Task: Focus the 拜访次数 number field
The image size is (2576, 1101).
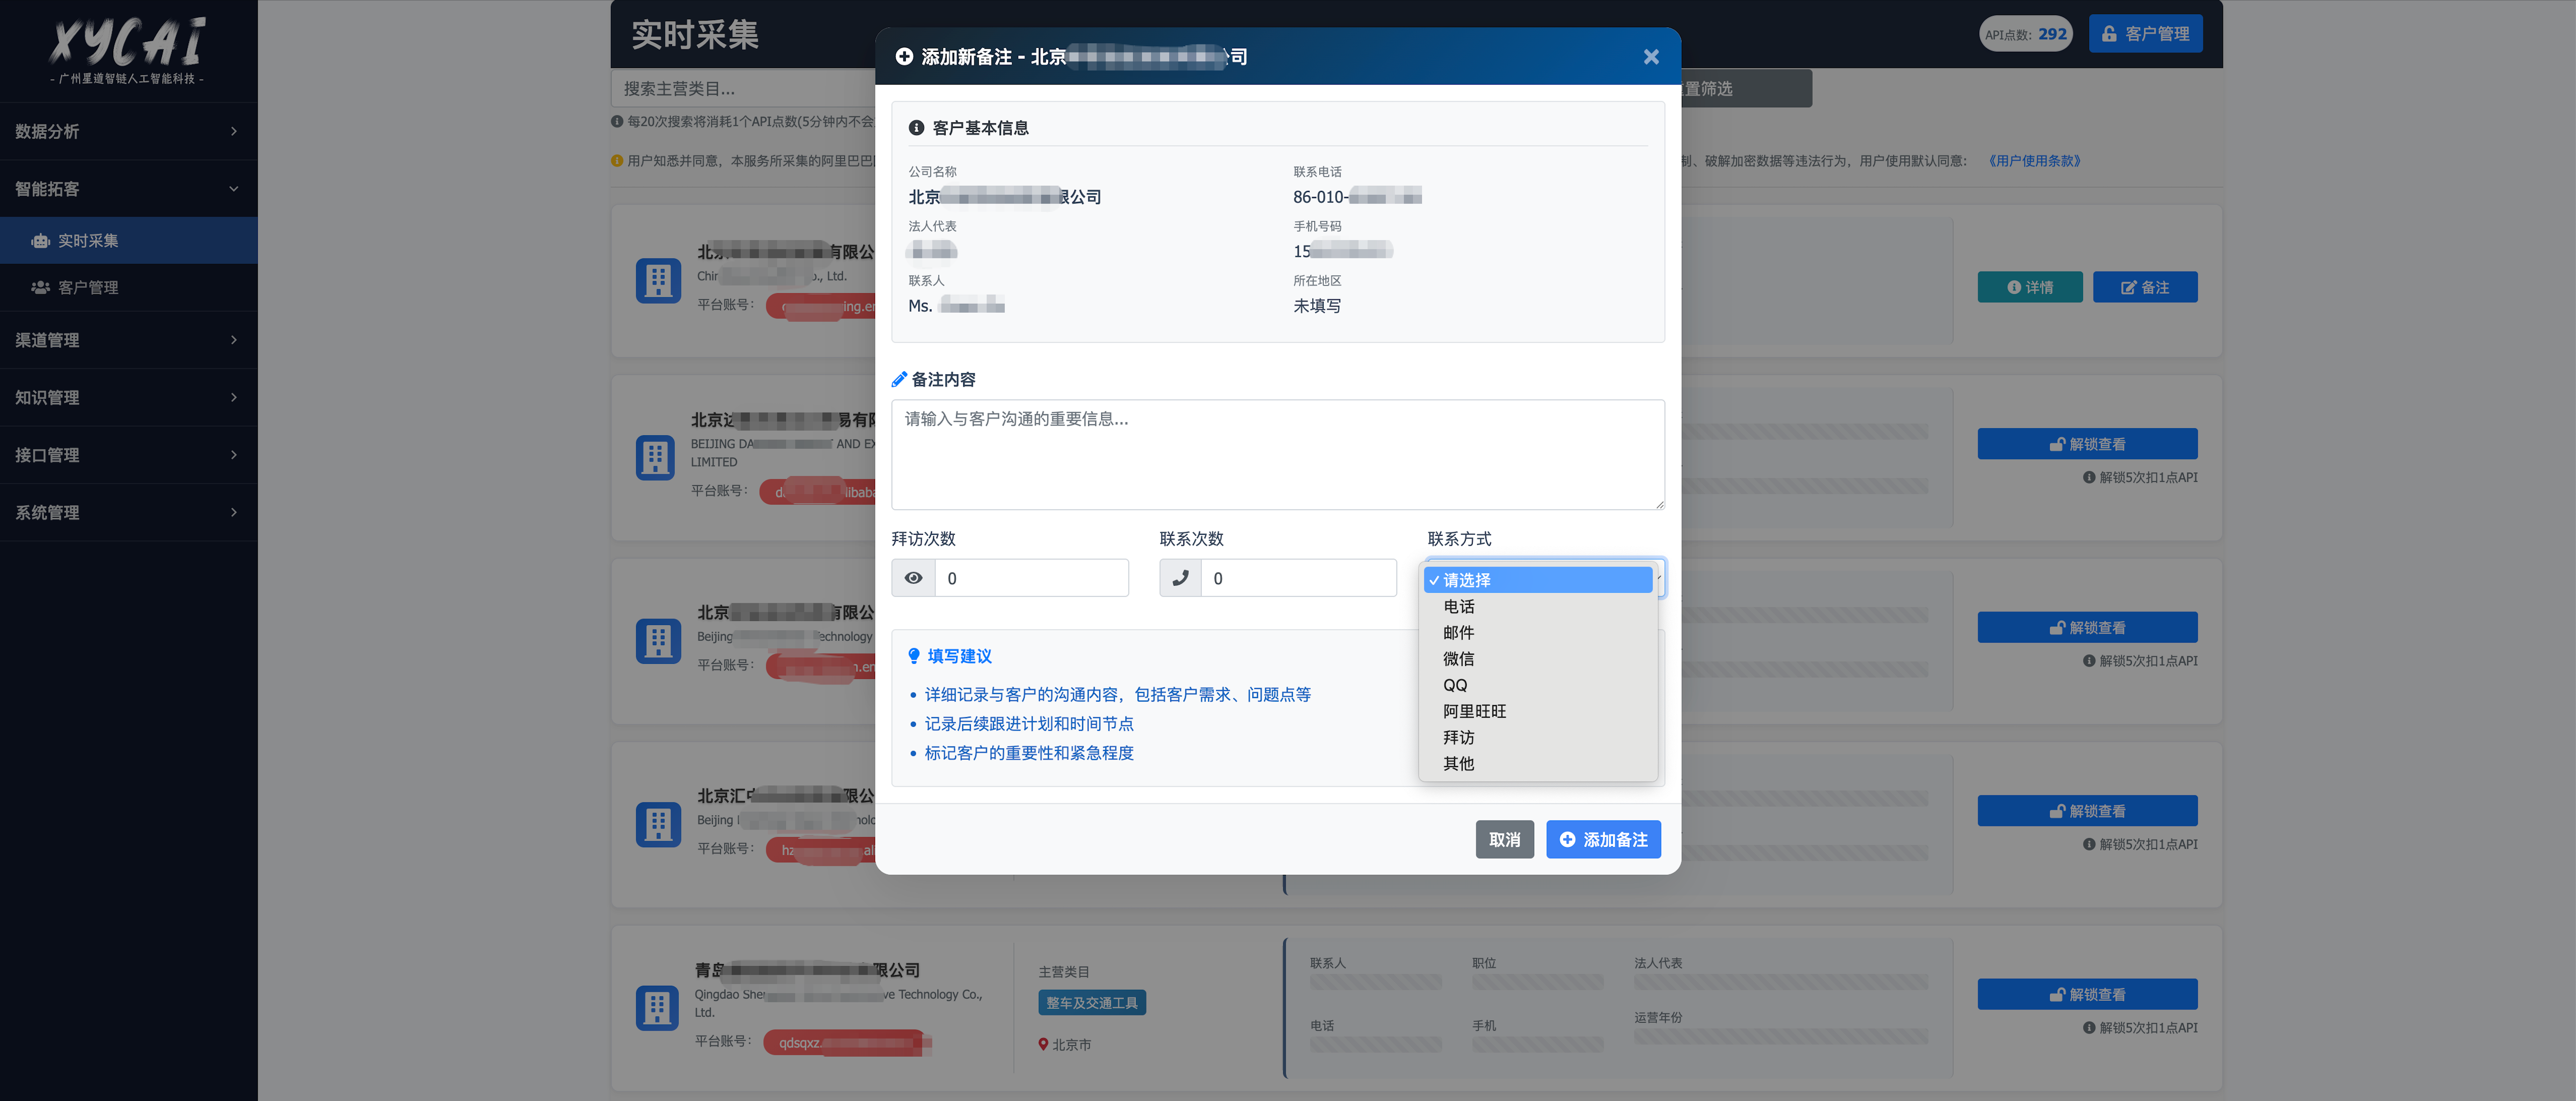Action: [1031, 578]
